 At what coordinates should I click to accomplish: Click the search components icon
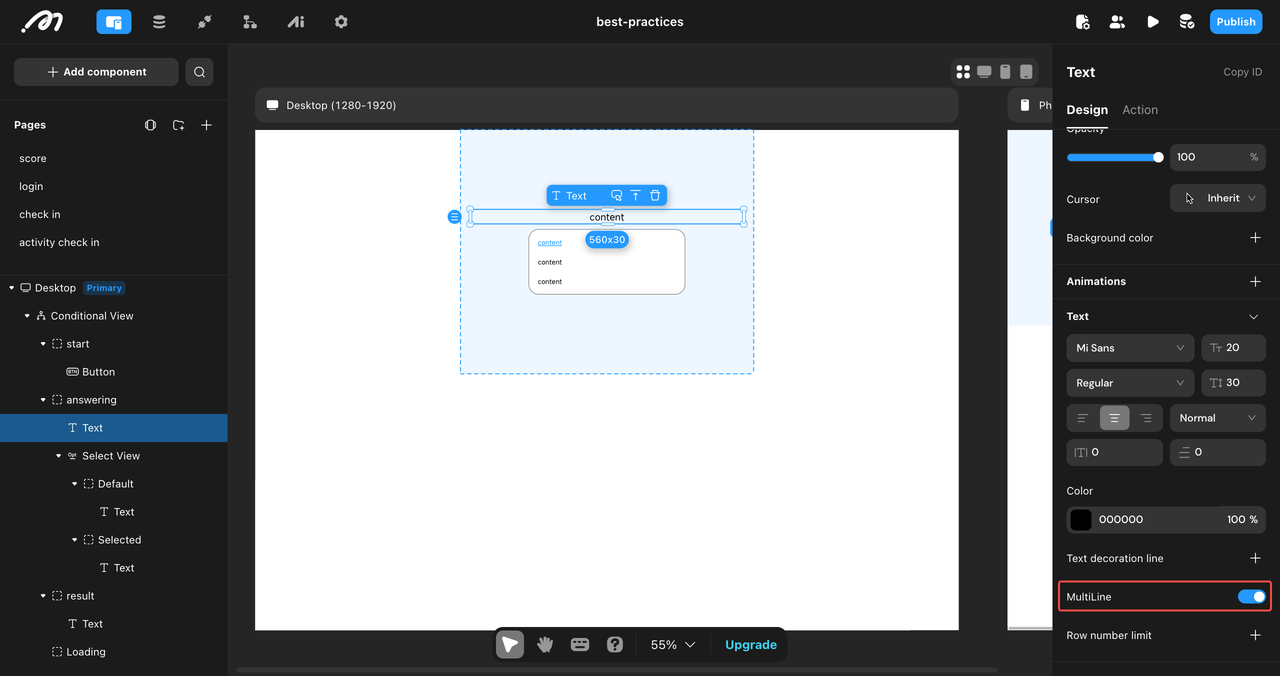(200, 72)
